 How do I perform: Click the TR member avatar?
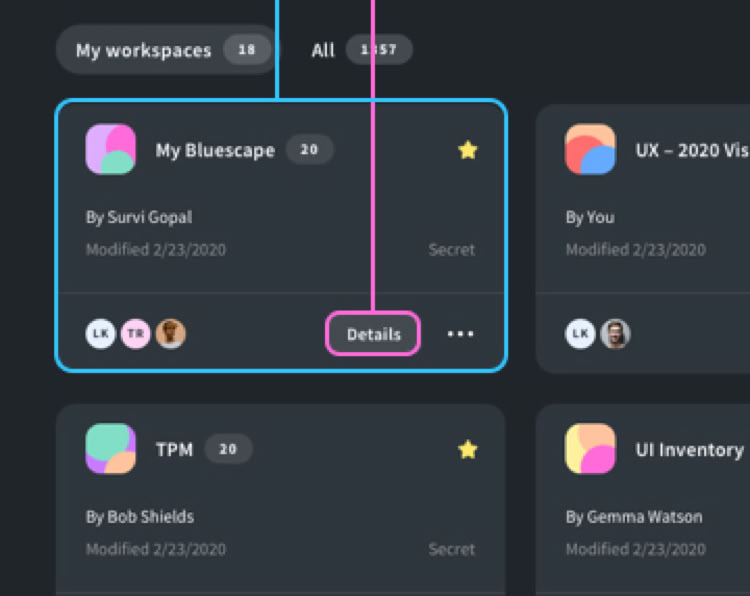click(x=136, y=334)
